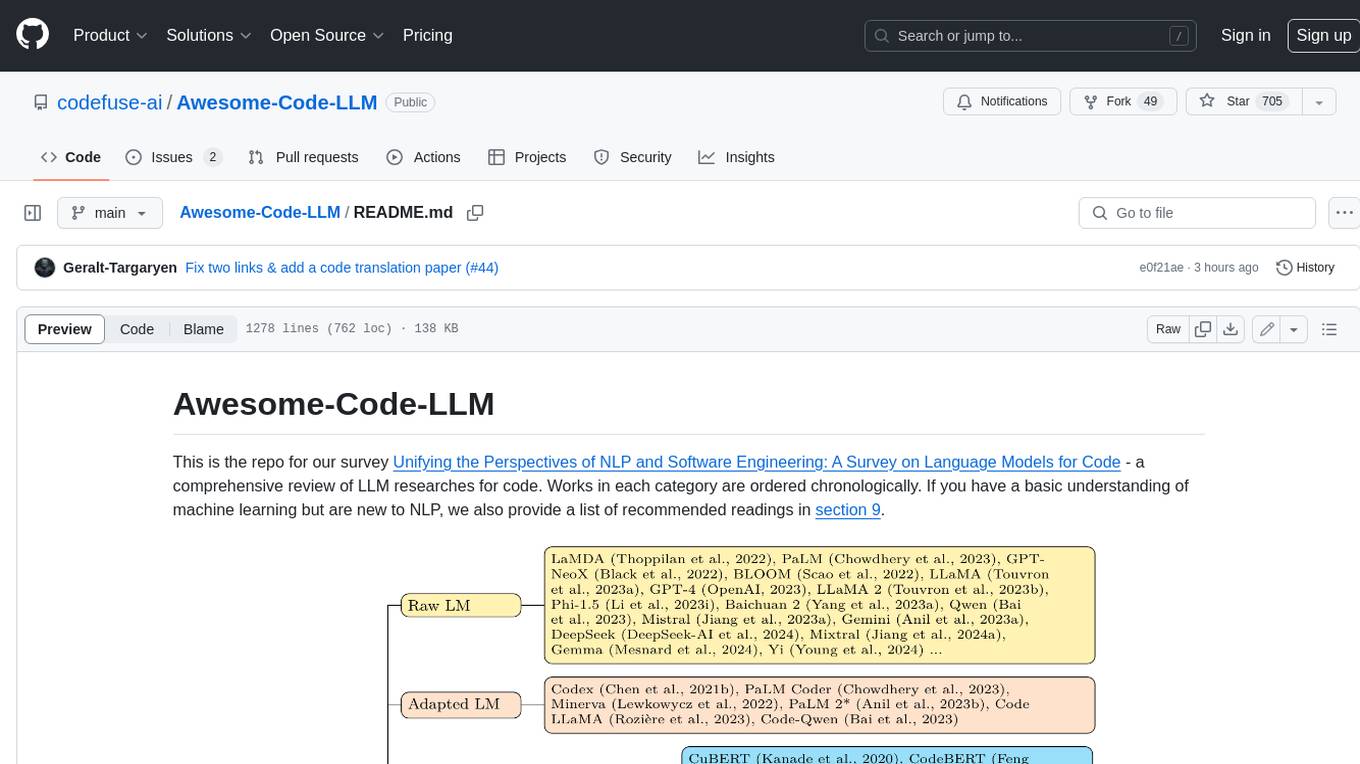Click the survey taxonomy figure image
1360x764 pixels.
[741, 654]
